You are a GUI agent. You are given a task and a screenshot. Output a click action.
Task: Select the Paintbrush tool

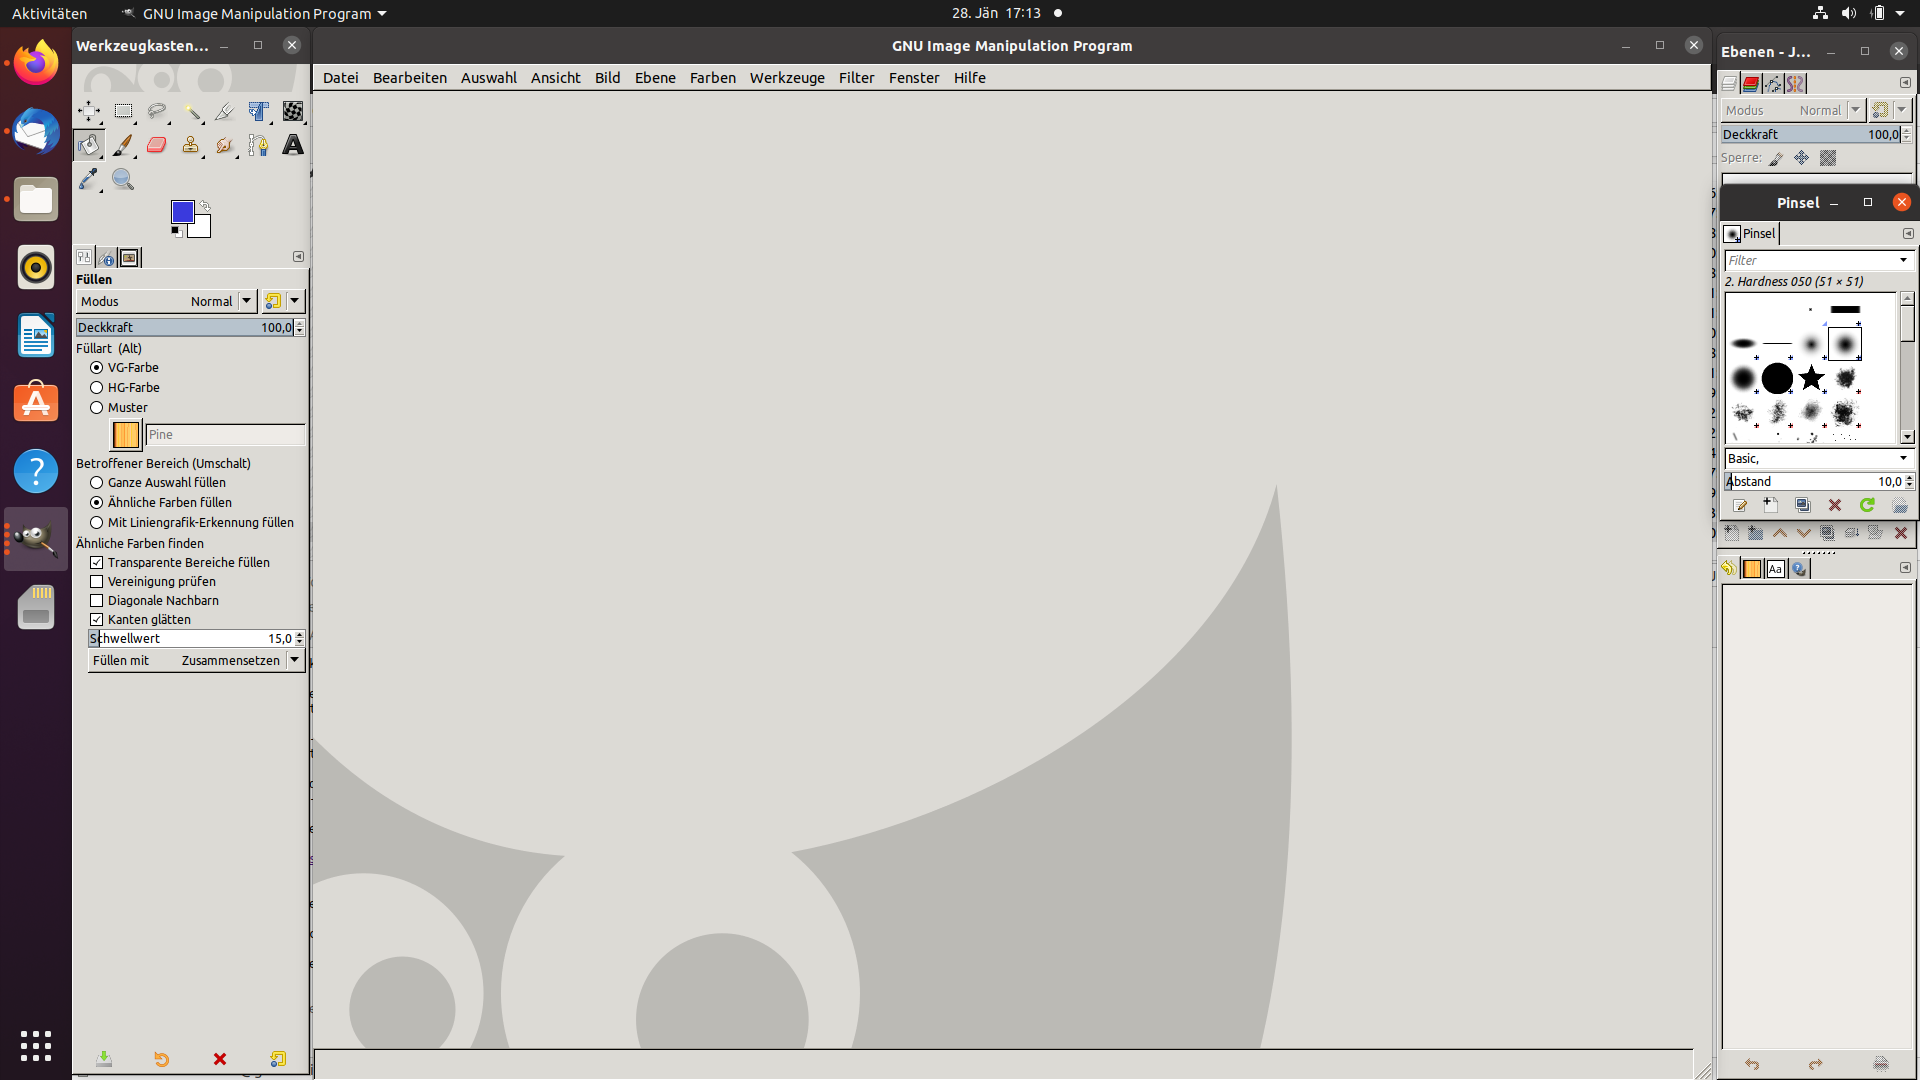(x=123, y=146)
